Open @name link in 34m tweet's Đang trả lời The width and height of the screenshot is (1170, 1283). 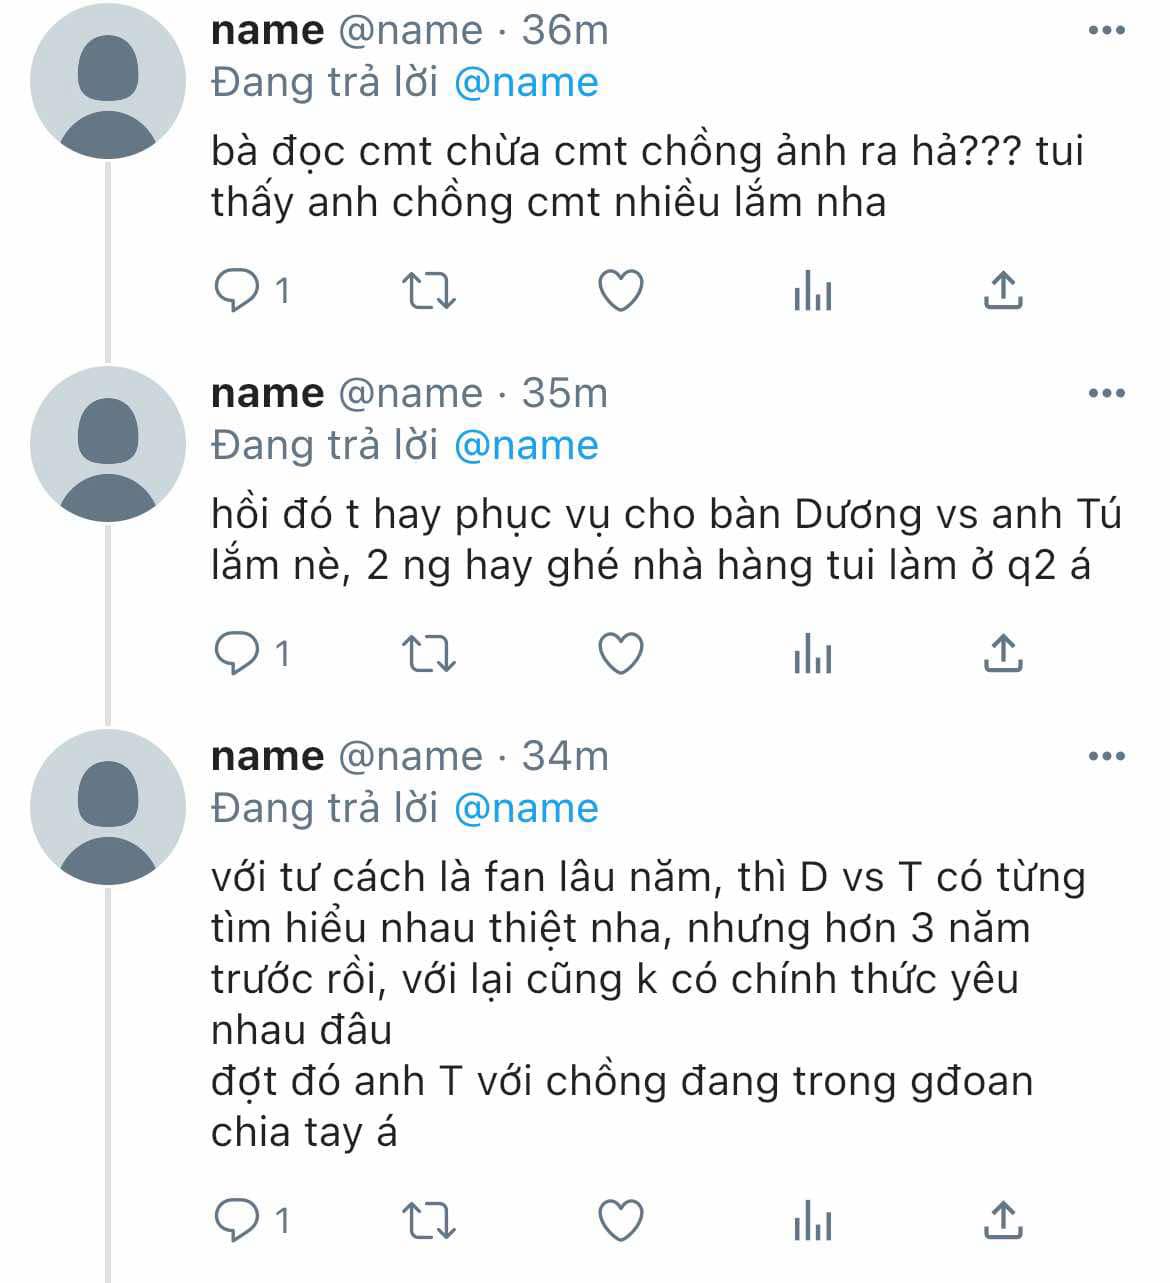point(526,809)
